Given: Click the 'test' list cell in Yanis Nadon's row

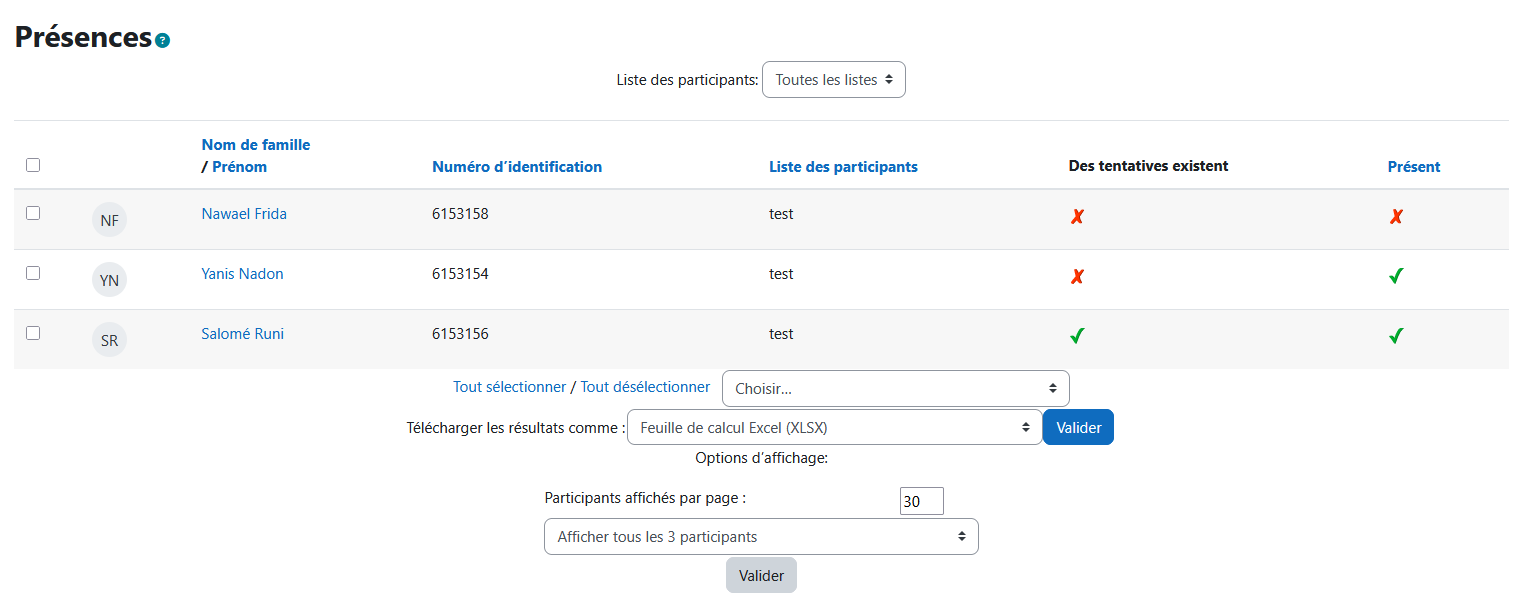Looking at the screenshot, I should pos(781,274).
